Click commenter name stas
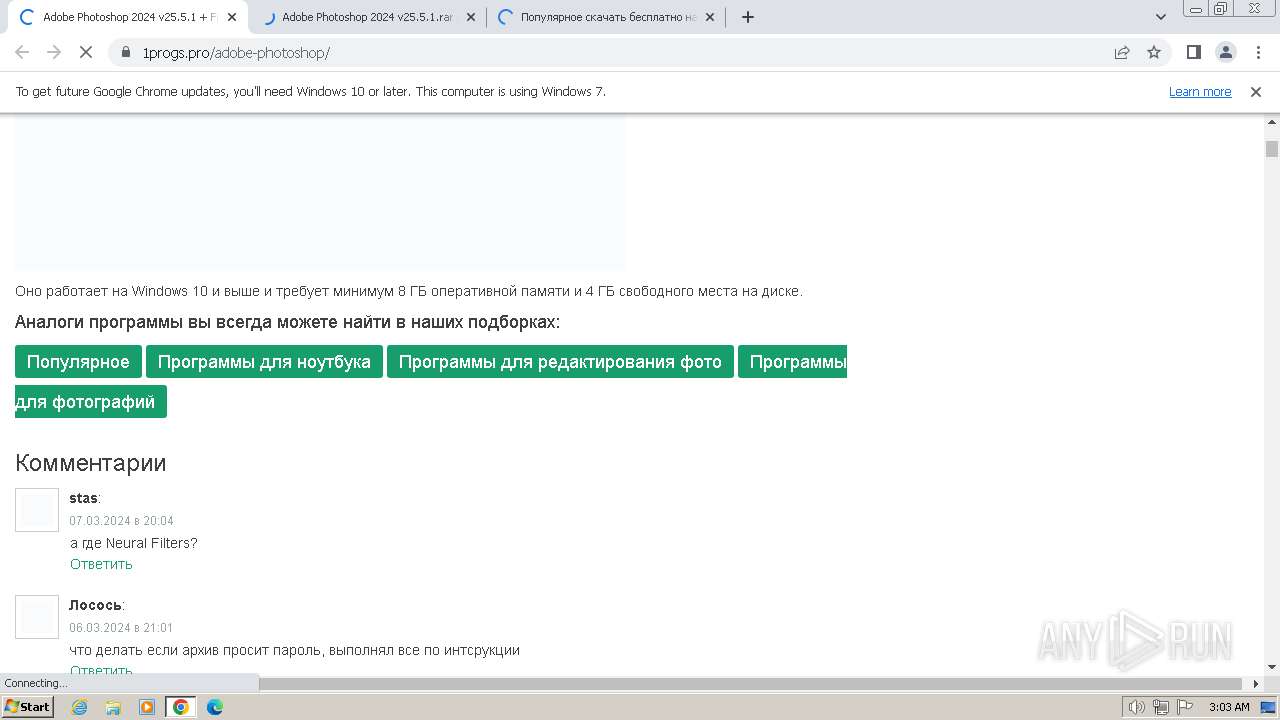Screen dimensions: 1280x720 point(83,498)
